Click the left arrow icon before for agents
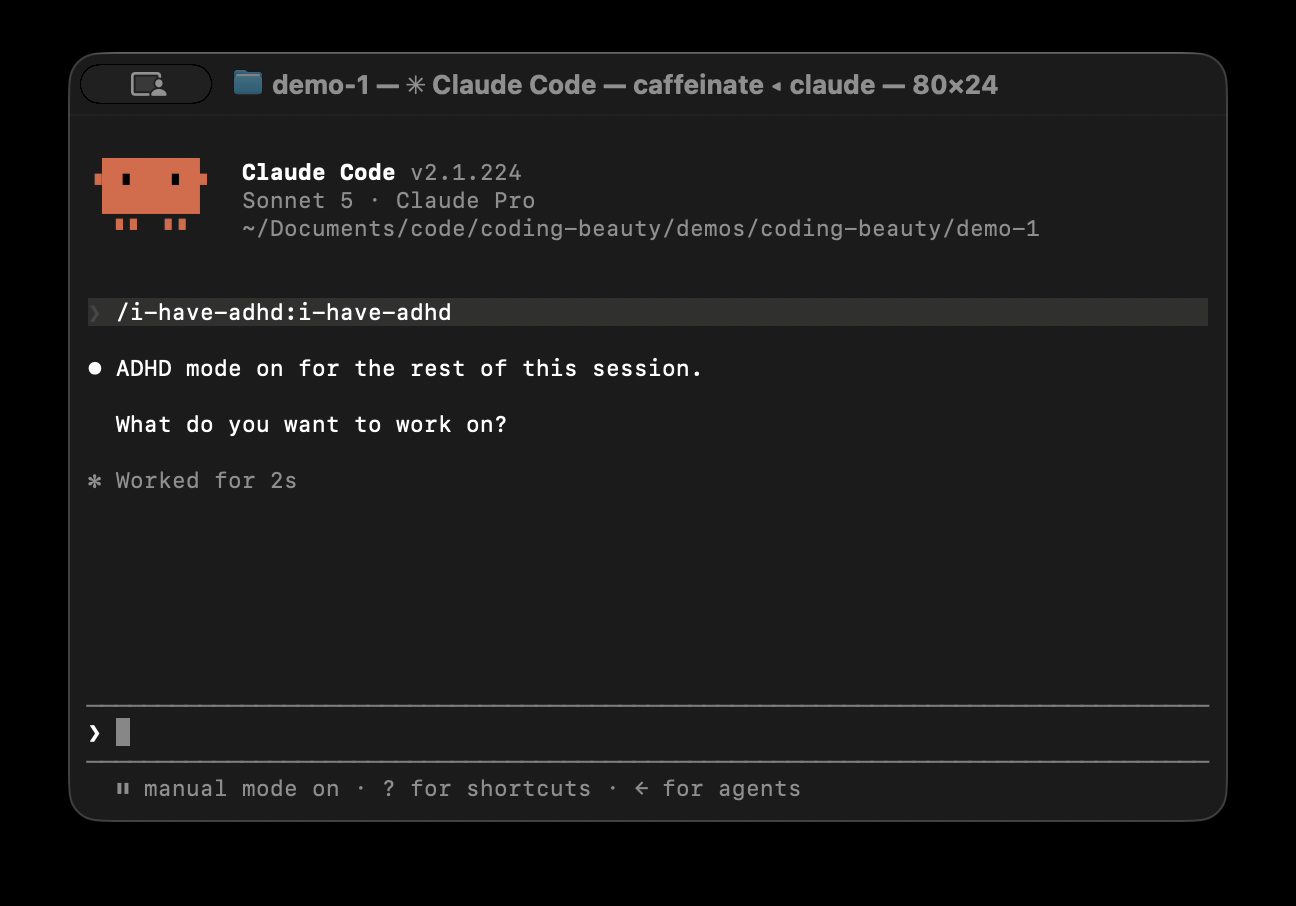Viewport: 1296px width, 906px height. click(641, 788)
